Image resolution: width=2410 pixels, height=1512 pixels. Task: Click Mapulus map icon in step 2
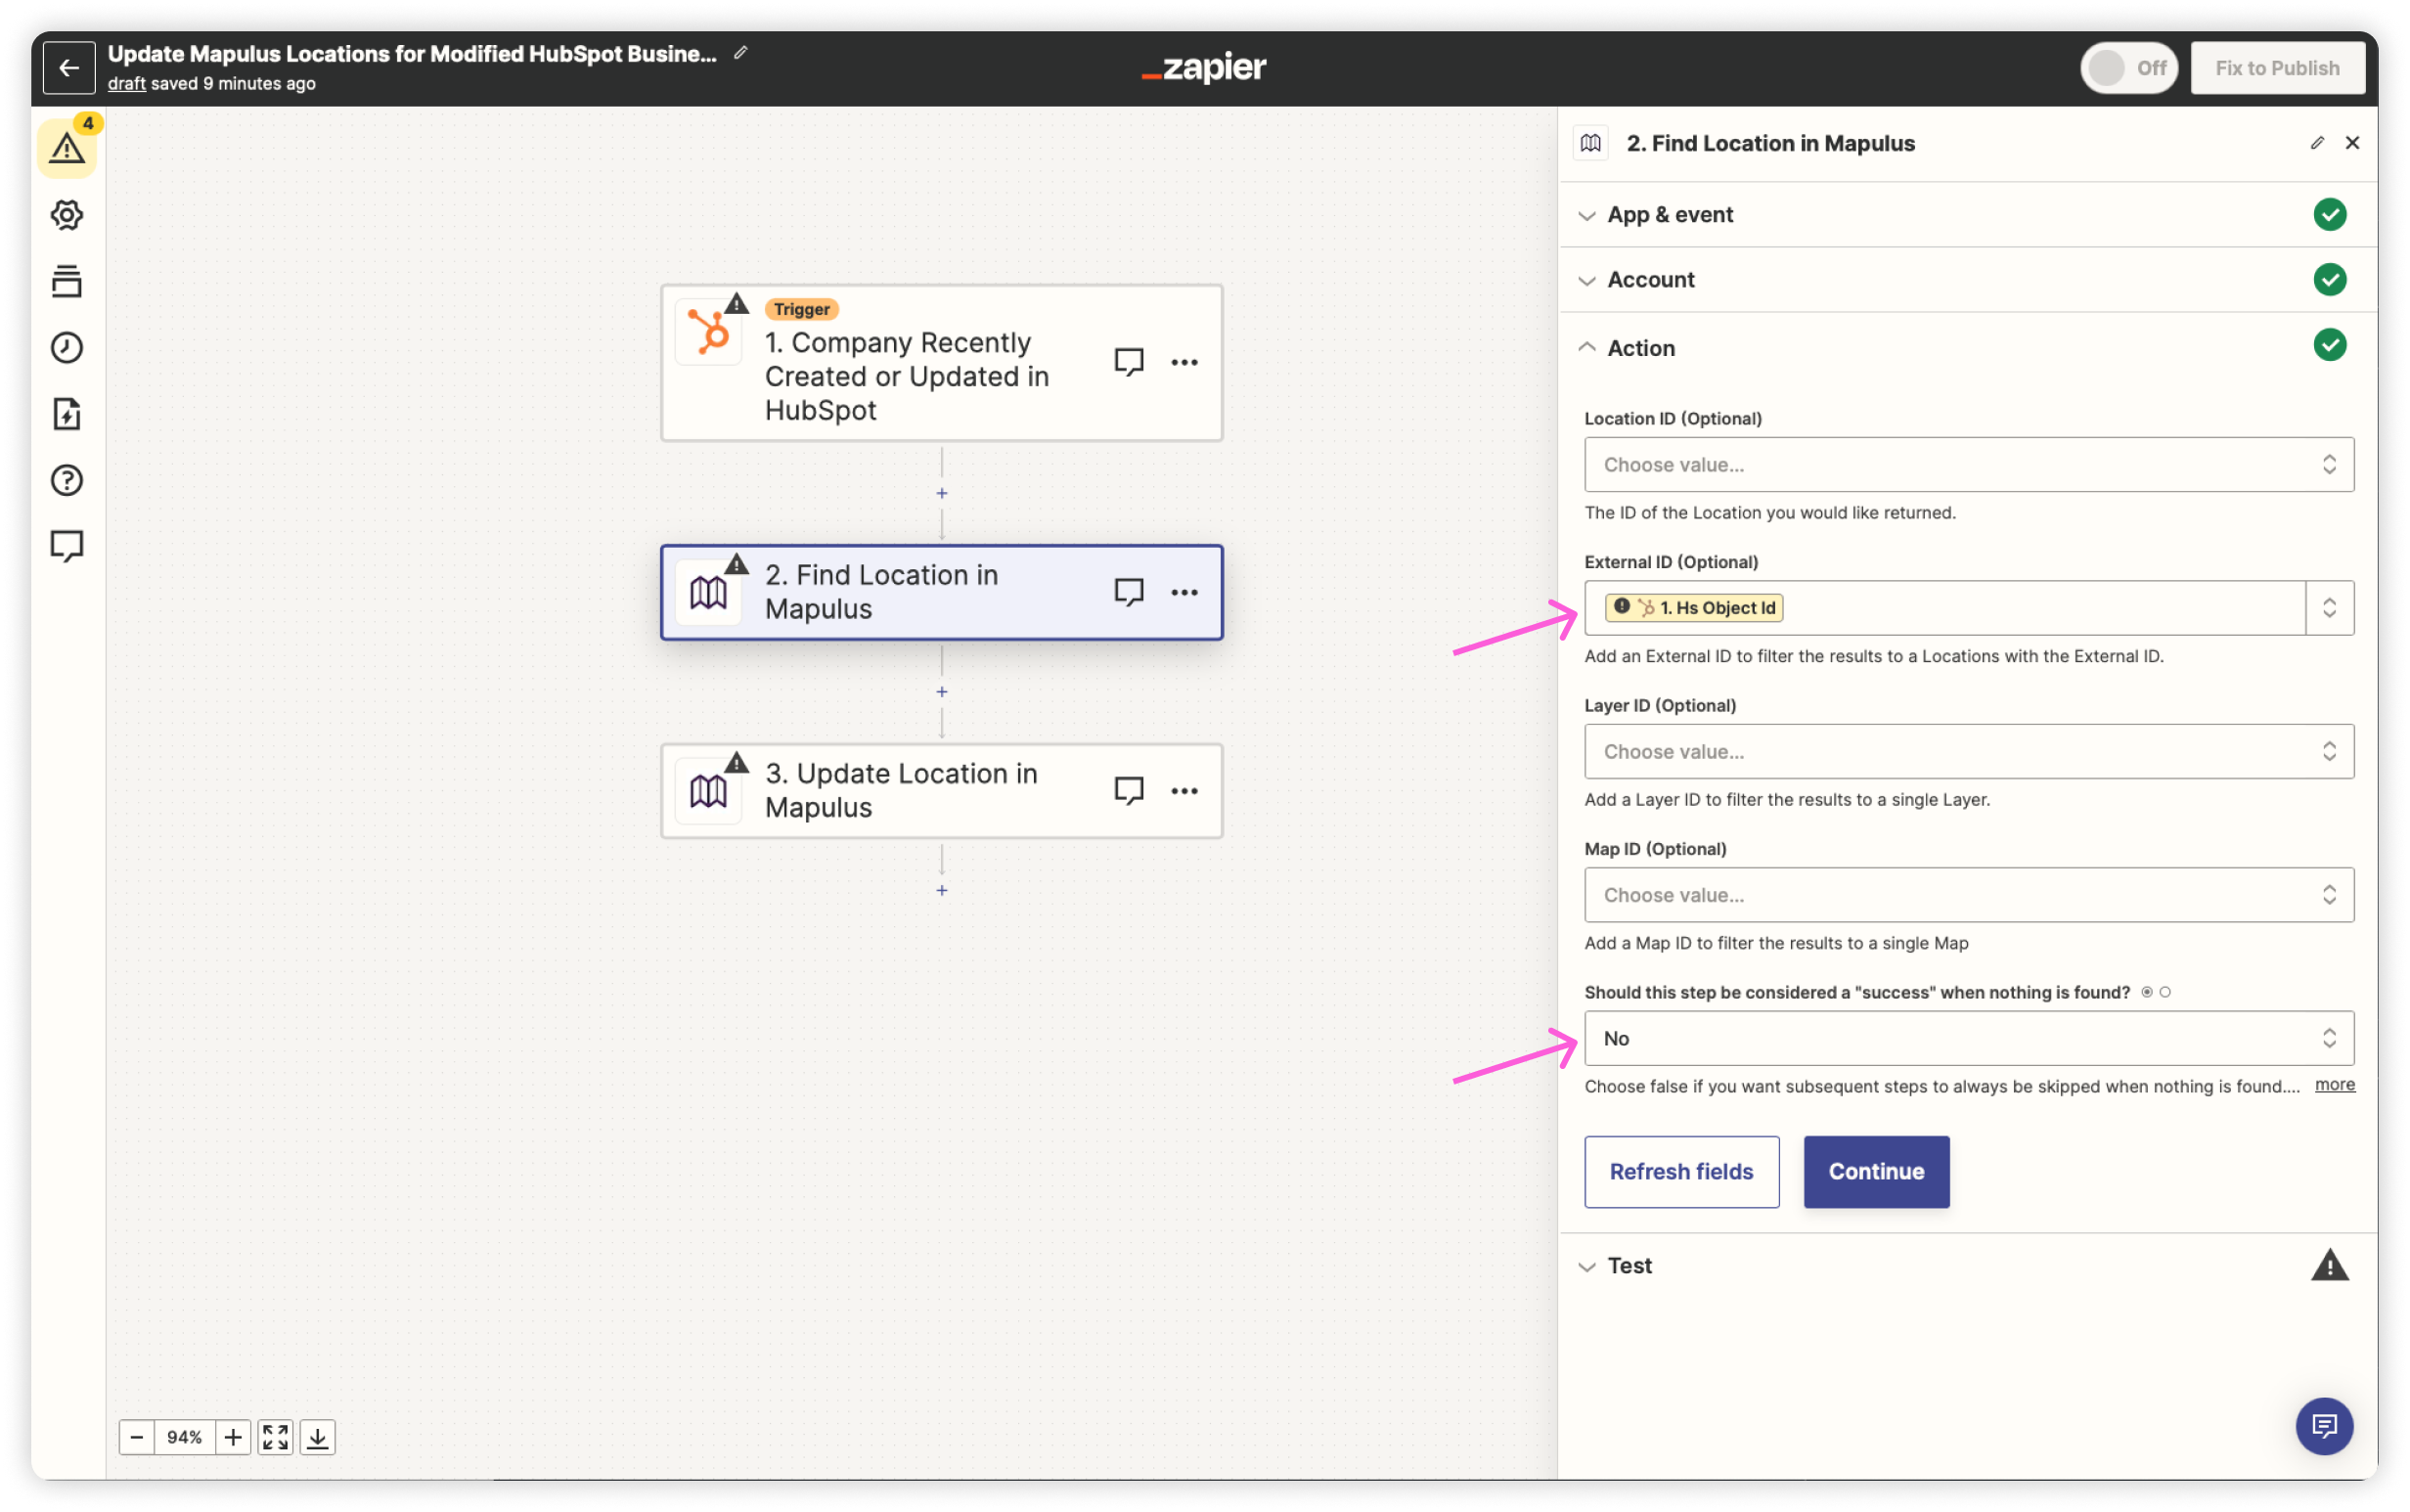coord(709,593)
